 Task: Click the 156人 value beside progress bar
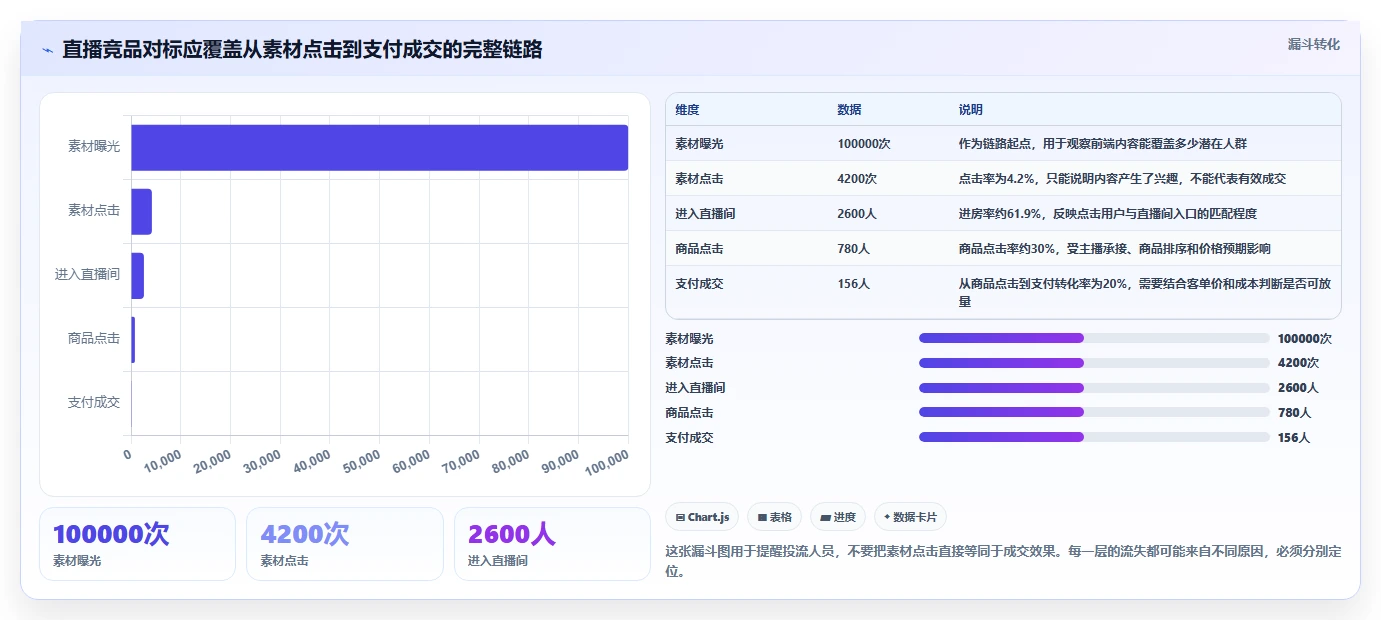pyautogui.click(x=1294, y=438)
